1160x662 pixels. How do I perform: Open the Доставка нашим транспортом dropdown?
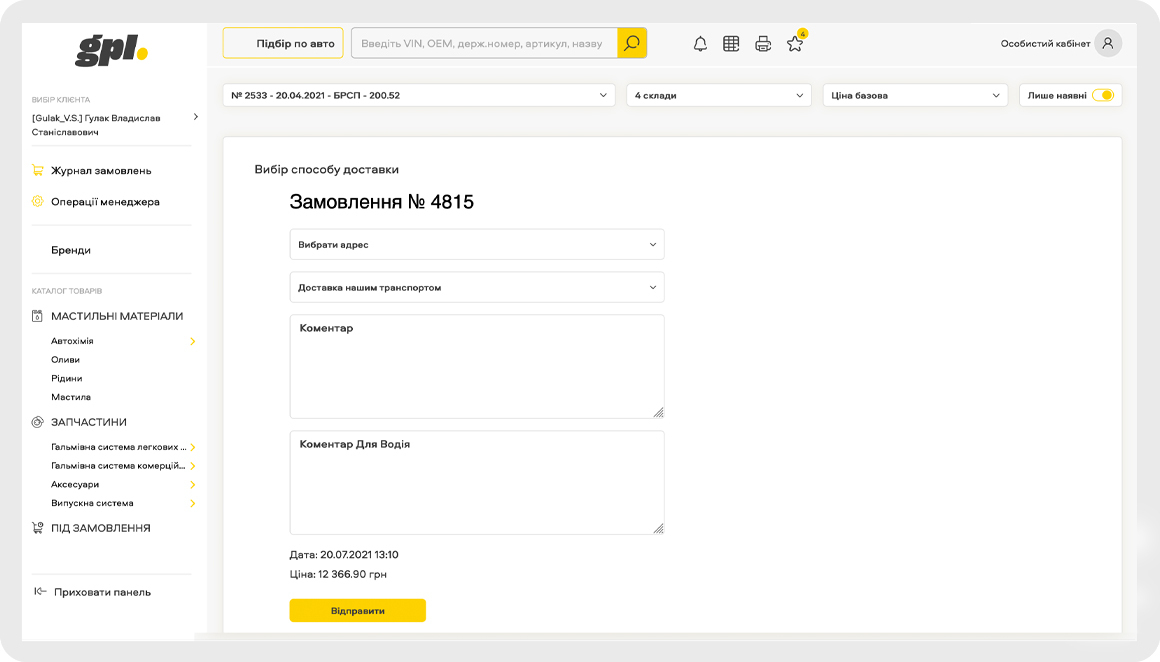click(x=476, y=288)
